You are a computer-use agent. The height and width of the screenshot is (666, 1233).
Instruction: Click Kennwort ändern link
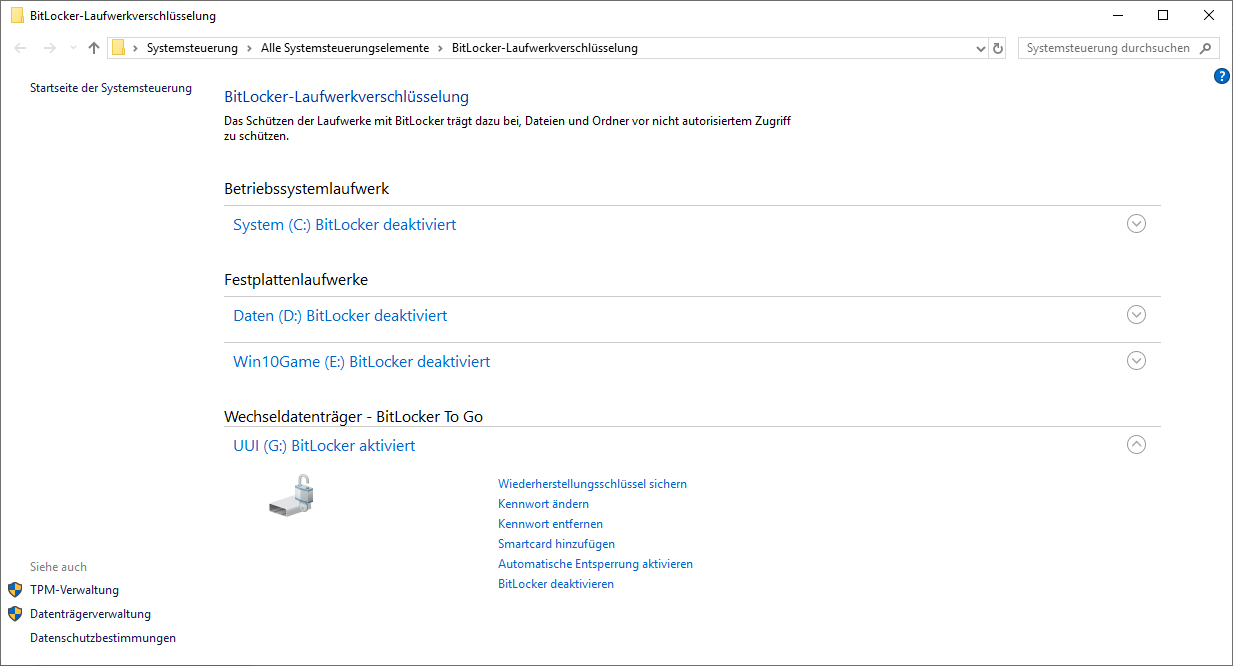click(x=543, y=504)
